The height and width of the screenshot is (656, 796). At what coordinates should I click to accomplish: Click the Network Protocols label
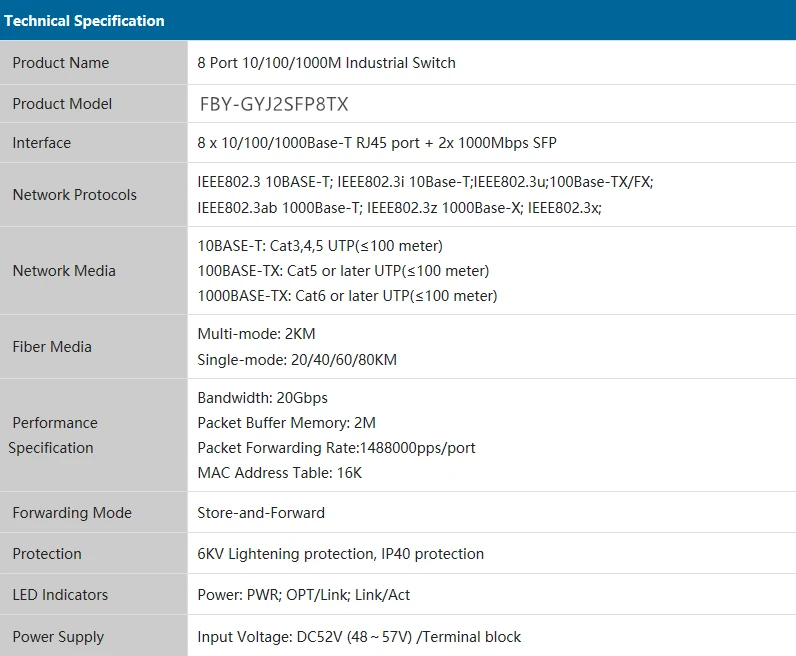(75, 194)
